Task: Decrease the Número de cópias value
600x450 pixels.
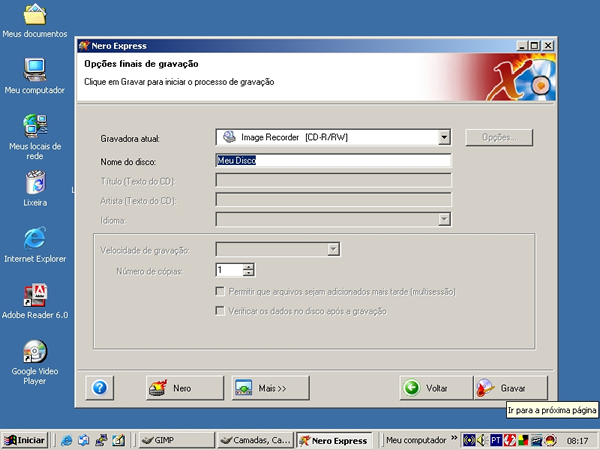Action: tap(248, 273)
